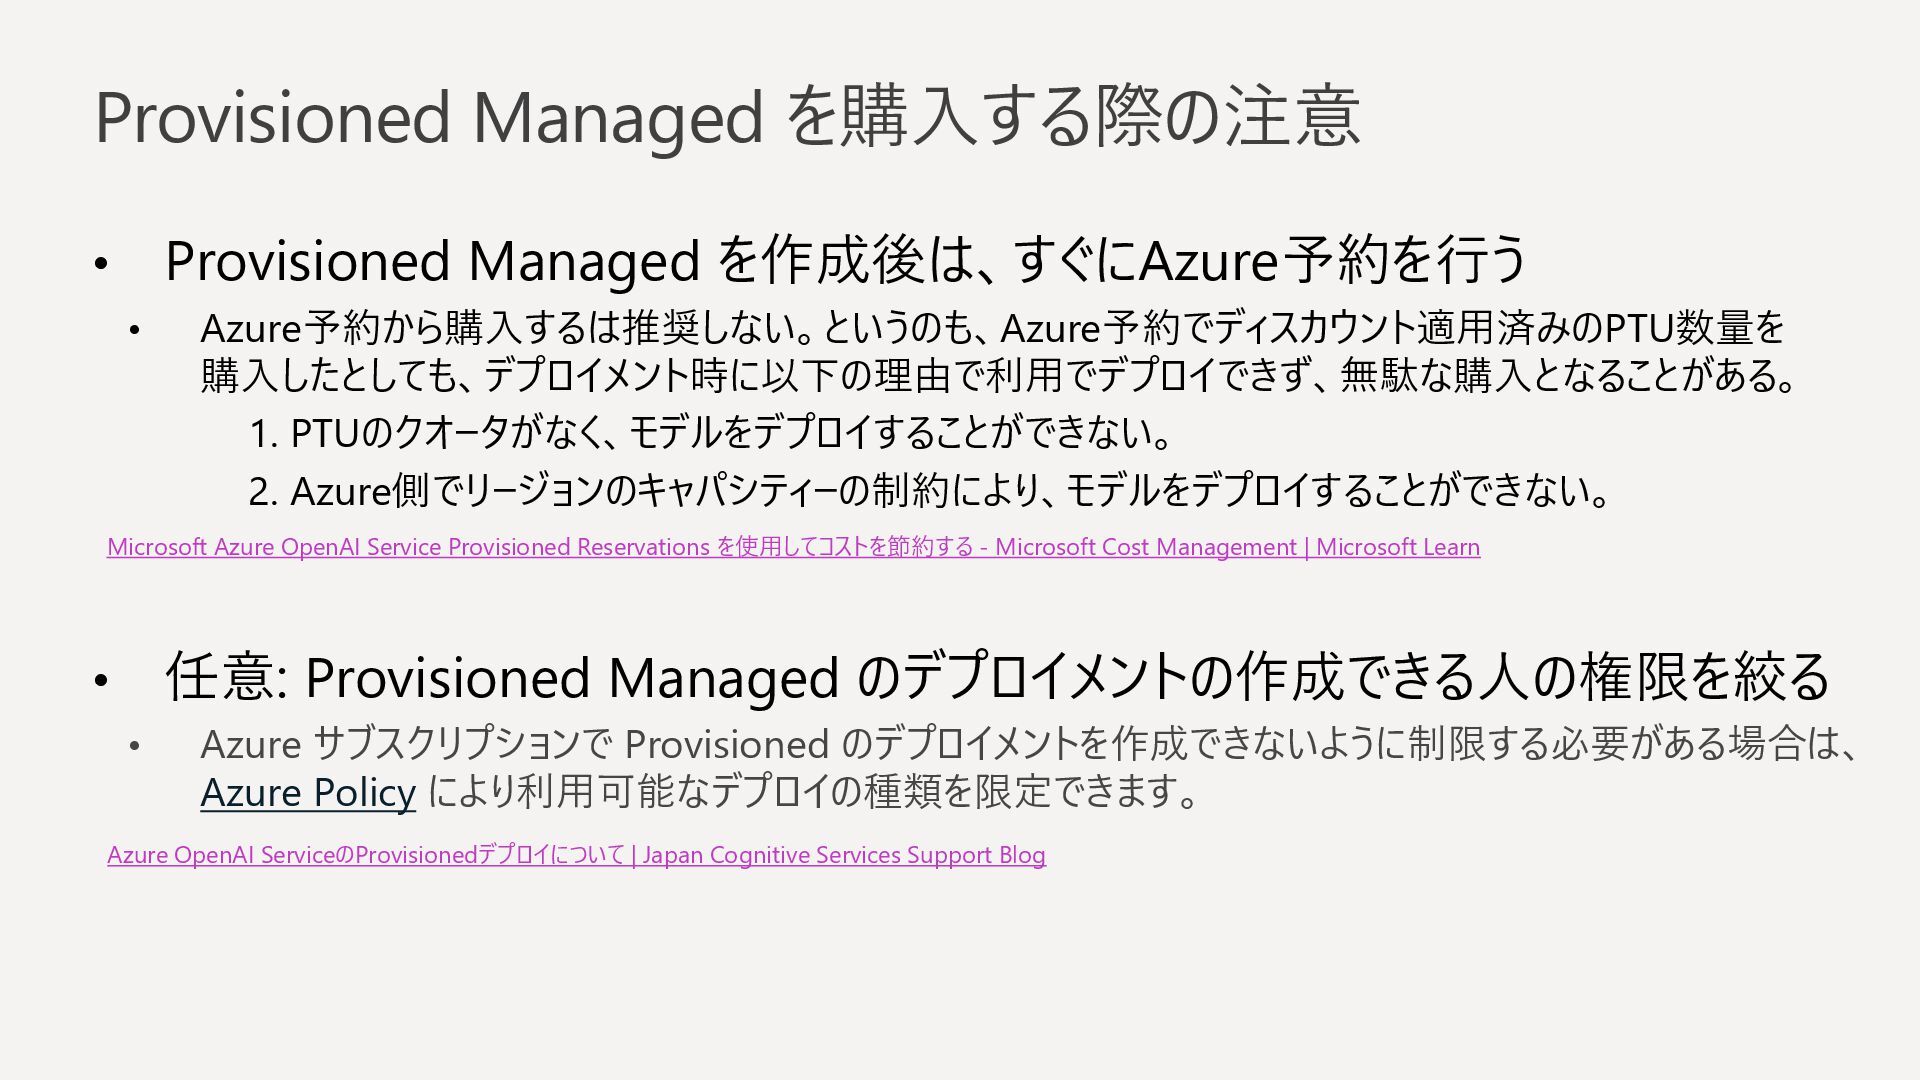Click the text により利用可能なデプロイの種類を限定できます
Viewport: 1920px width, 1080px height.
(812, 793)
